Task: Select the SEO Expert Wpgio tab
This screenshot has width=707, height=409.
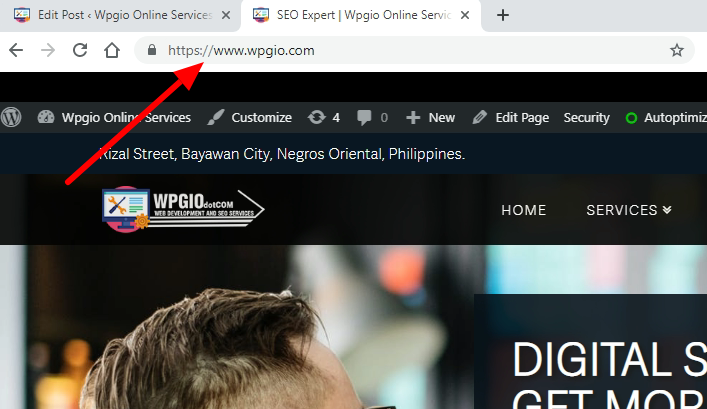Action: click(361, 15)
